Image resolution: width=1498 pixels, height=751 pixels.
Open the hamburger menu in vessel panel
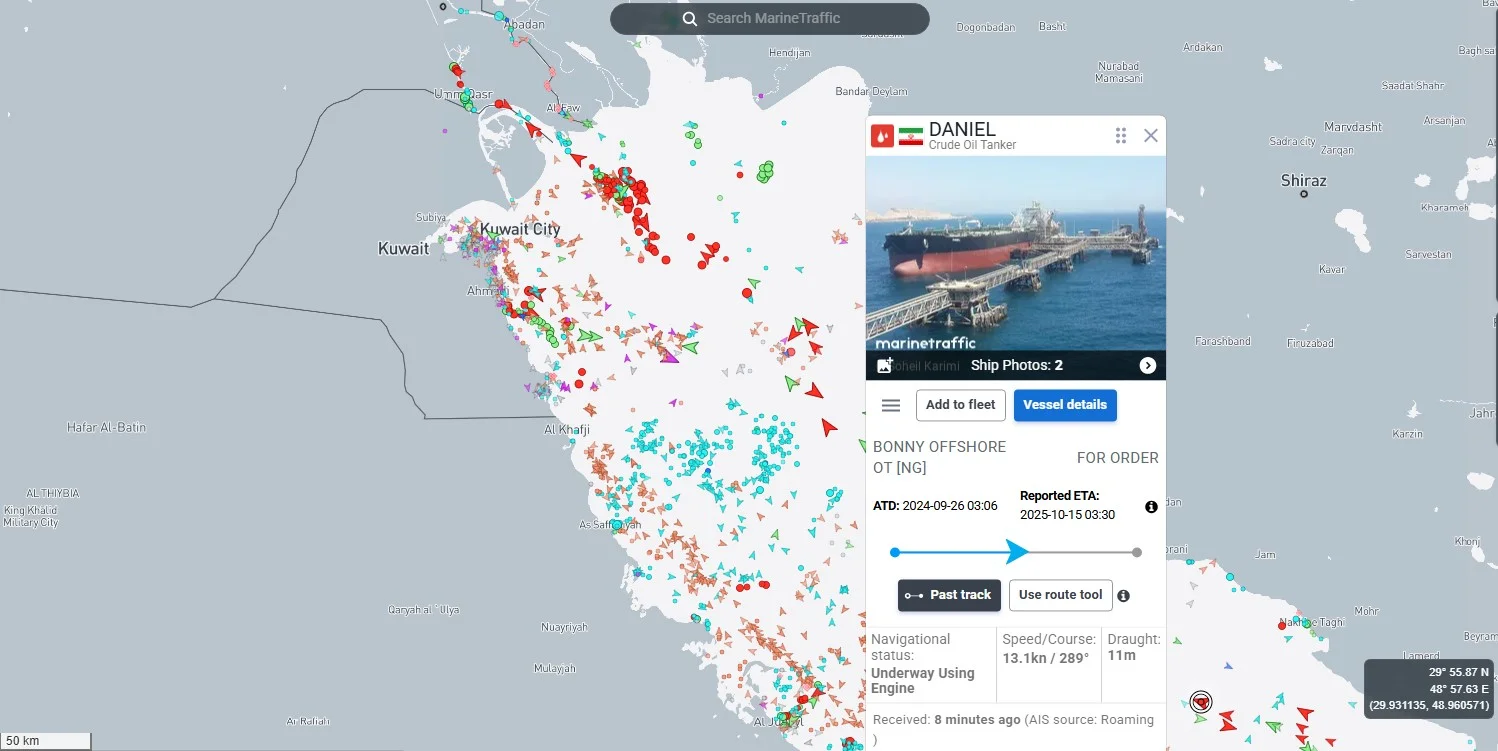click(x=891, y=405)
